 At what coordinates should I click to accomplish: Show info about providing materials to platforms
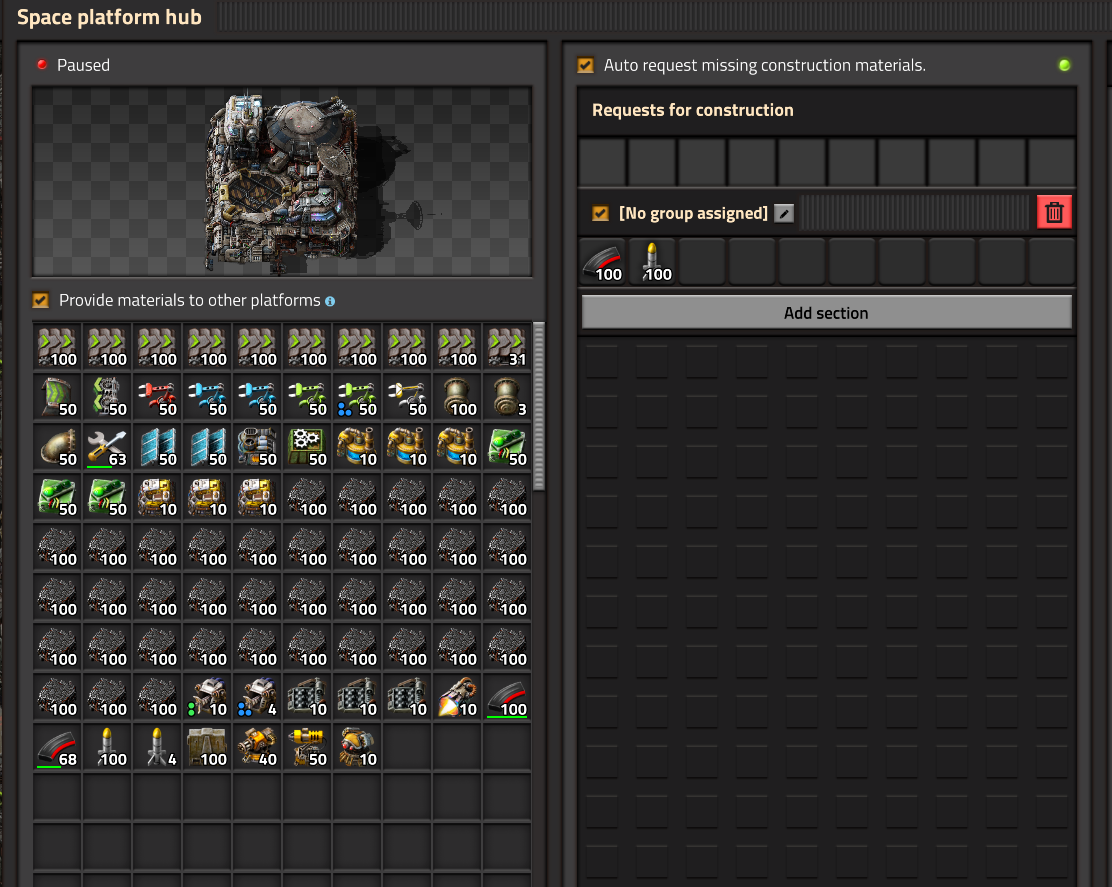[330, 301]
